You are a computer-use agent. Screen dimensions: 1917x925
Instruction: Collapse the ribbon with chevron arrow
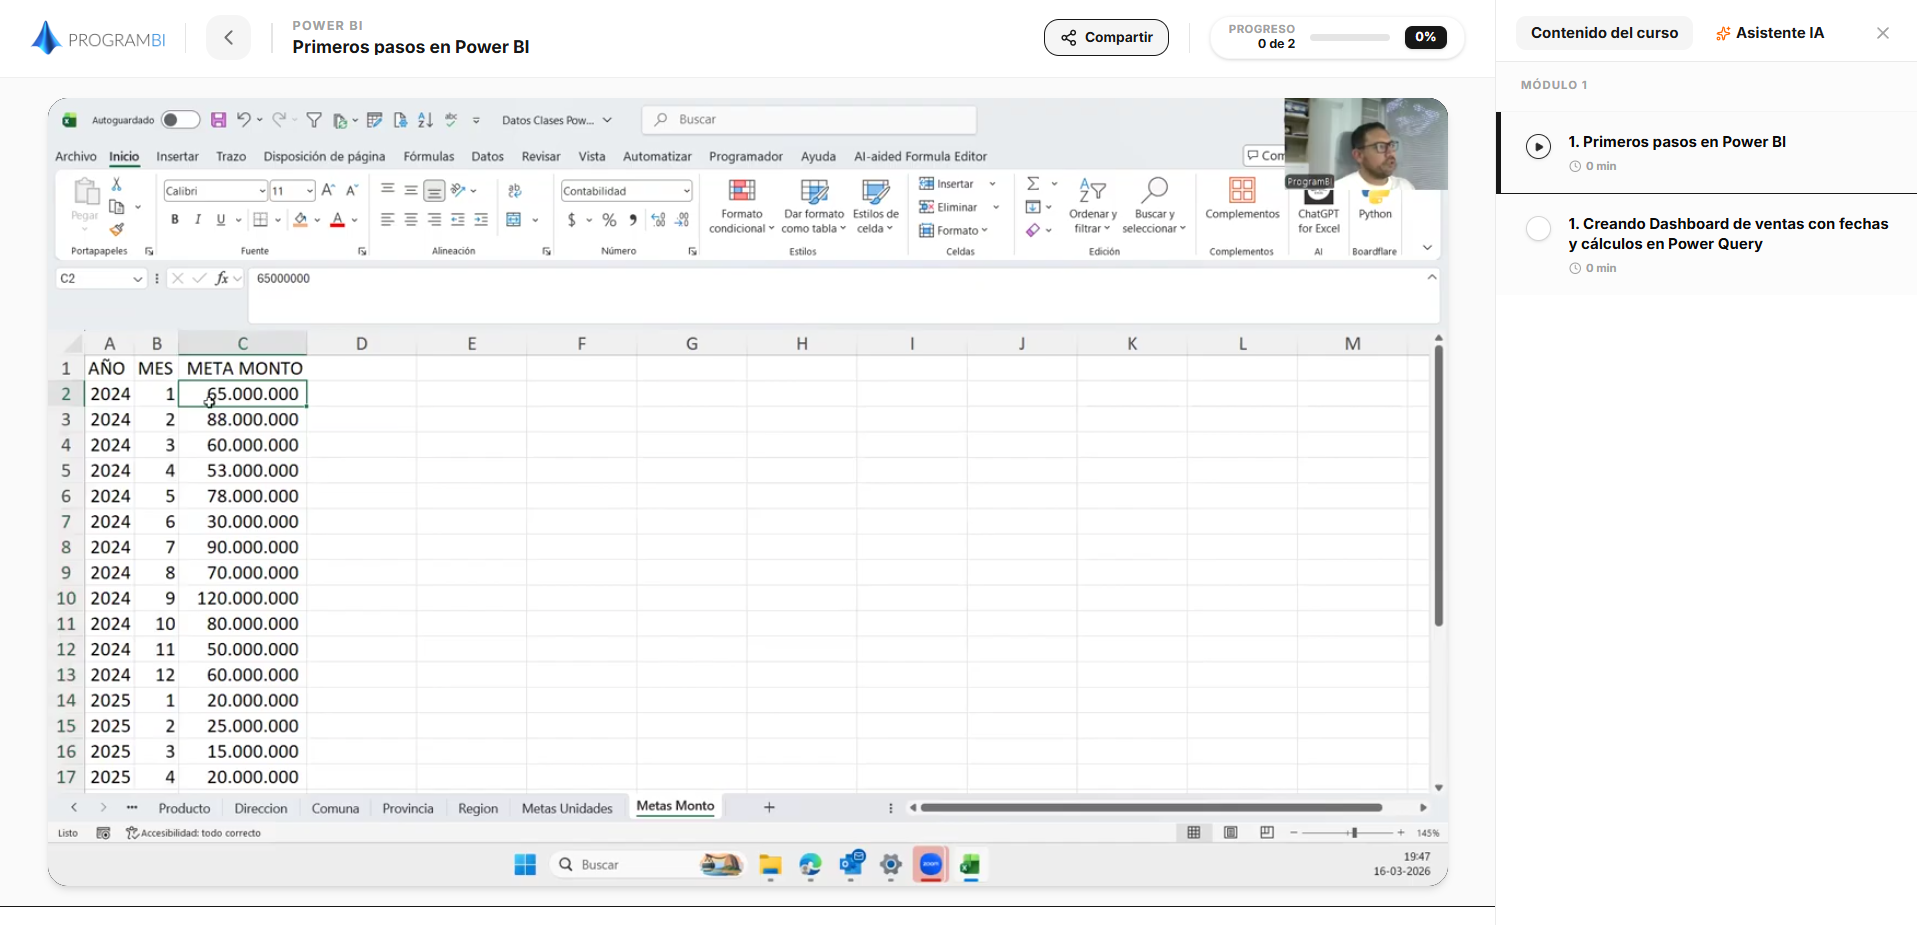[x=1427, y=248]
